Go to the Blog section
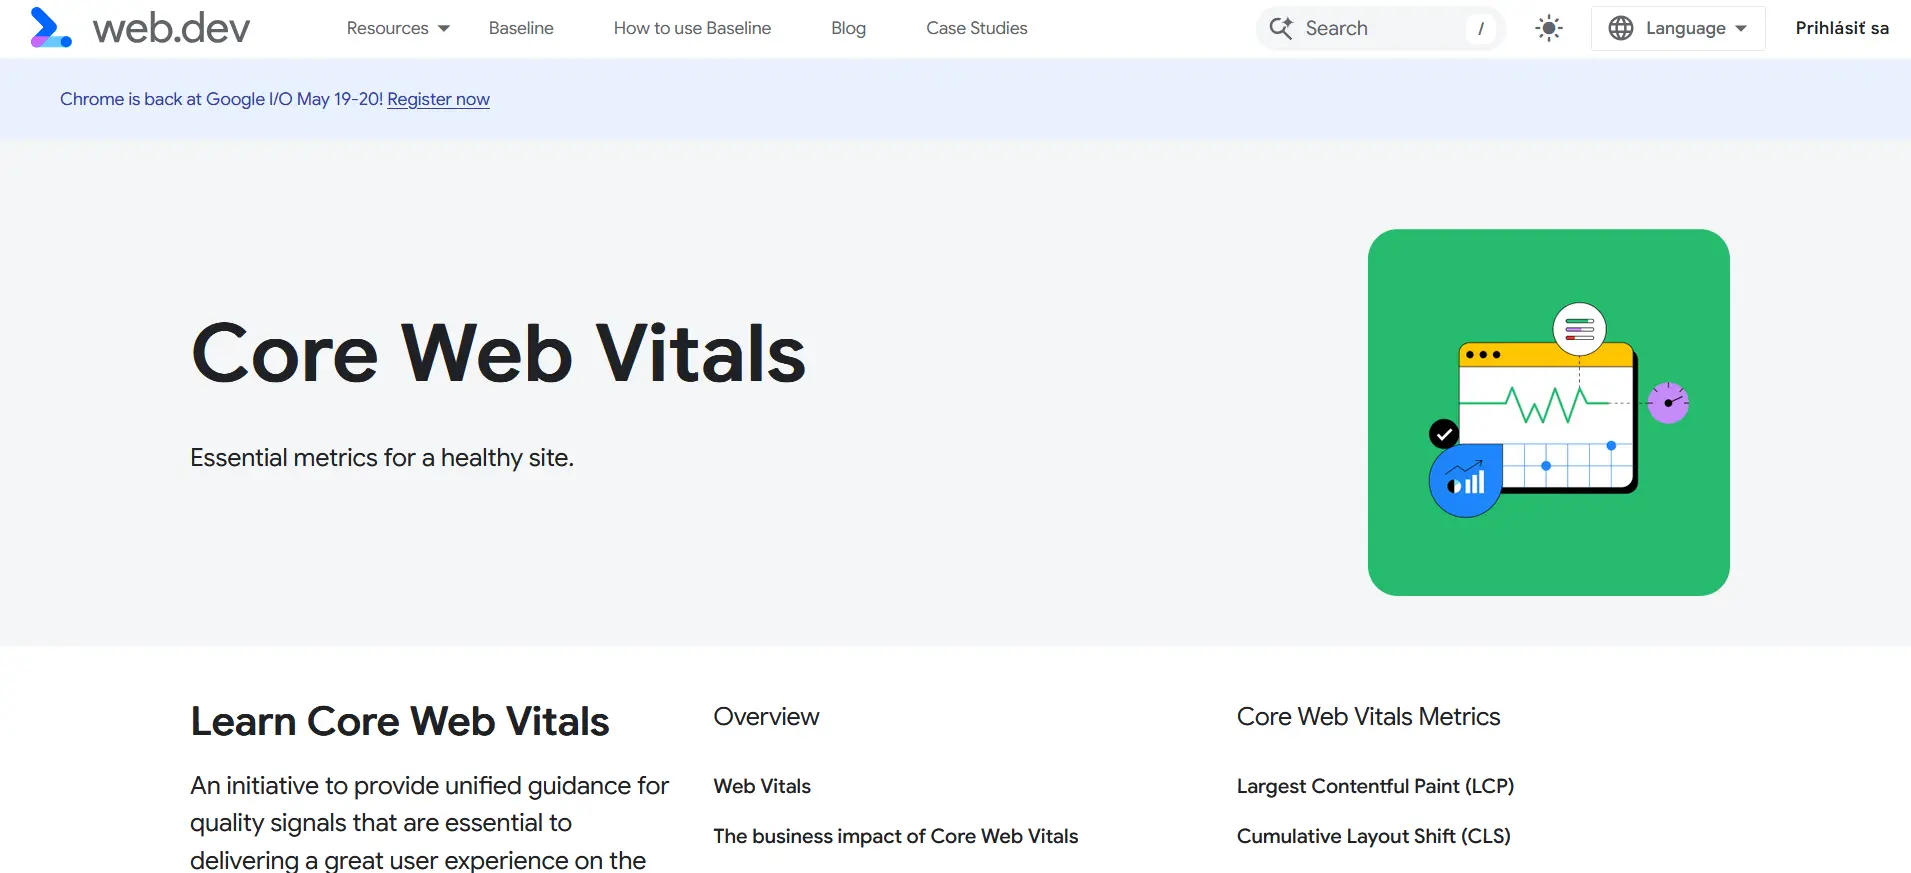This screenshot has width=1911, height=873. click(x=848, y=28)
